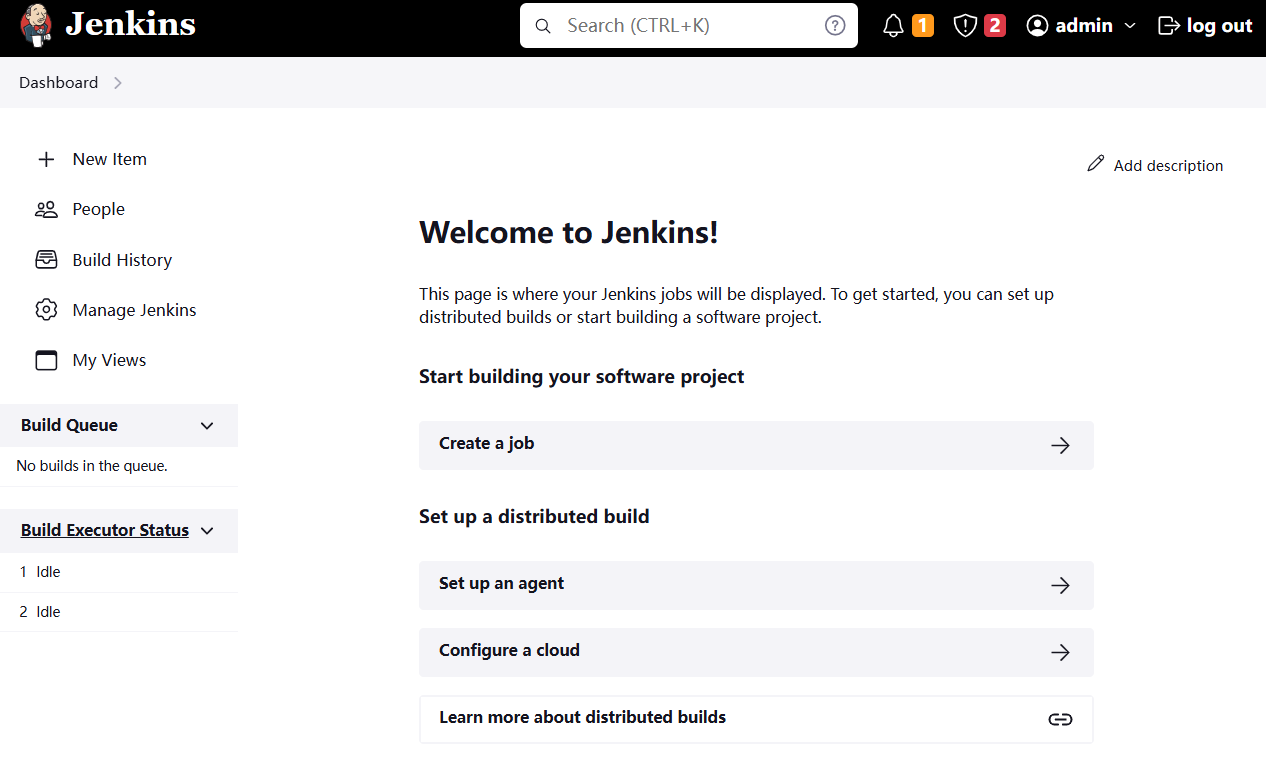
Task: Focus the Search (CTRL+K) field
Action: click(689, 26)
